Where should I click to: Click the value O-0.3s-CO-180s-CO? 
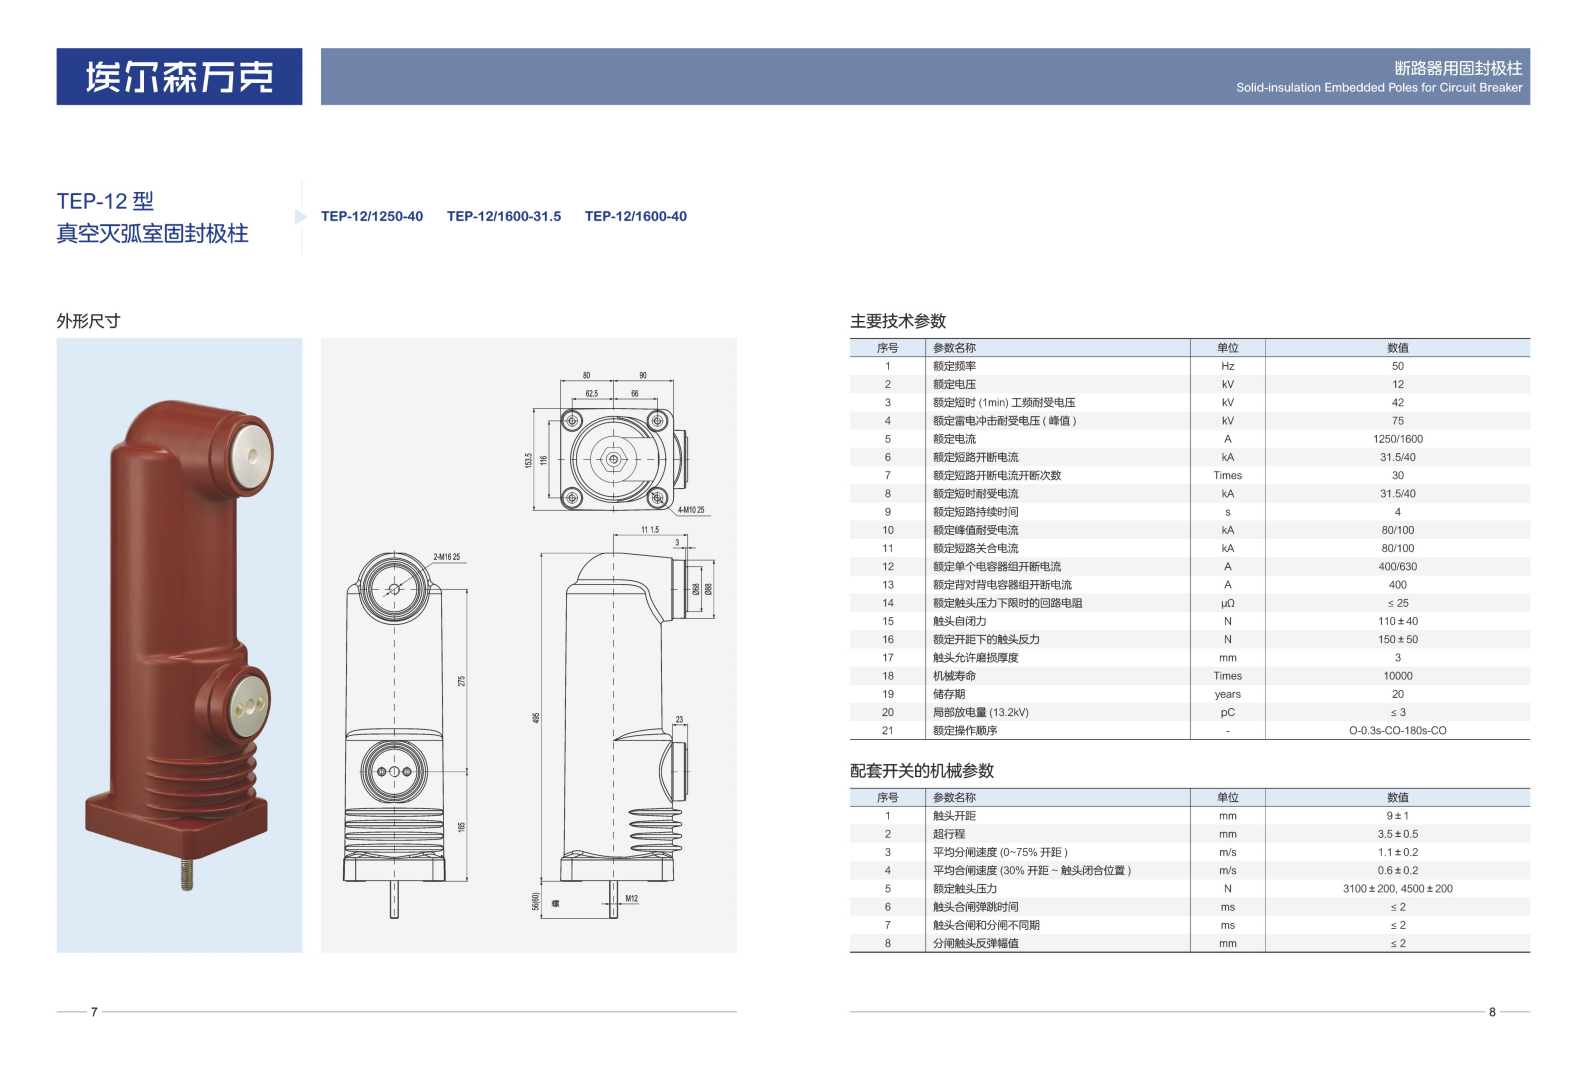[1397, 731]
